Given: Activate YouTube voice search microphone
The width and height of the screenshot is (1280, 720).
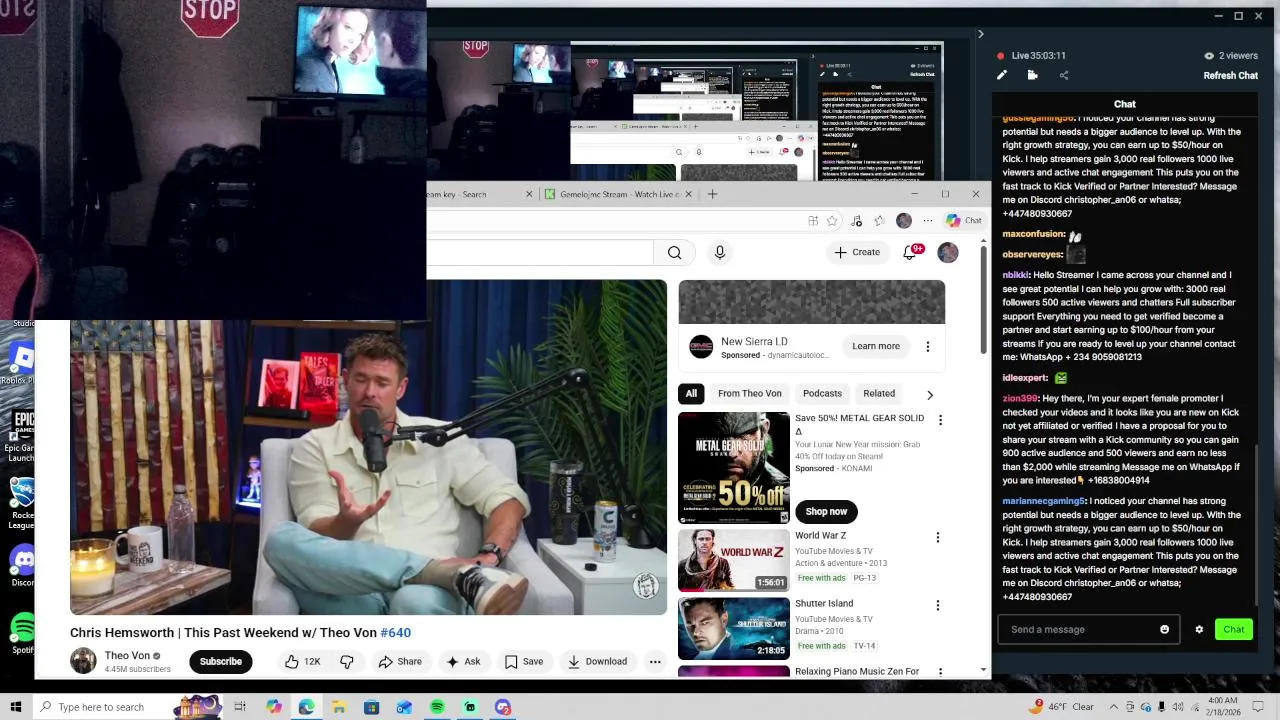Looking at the screenshot, I should click(719, 253).
